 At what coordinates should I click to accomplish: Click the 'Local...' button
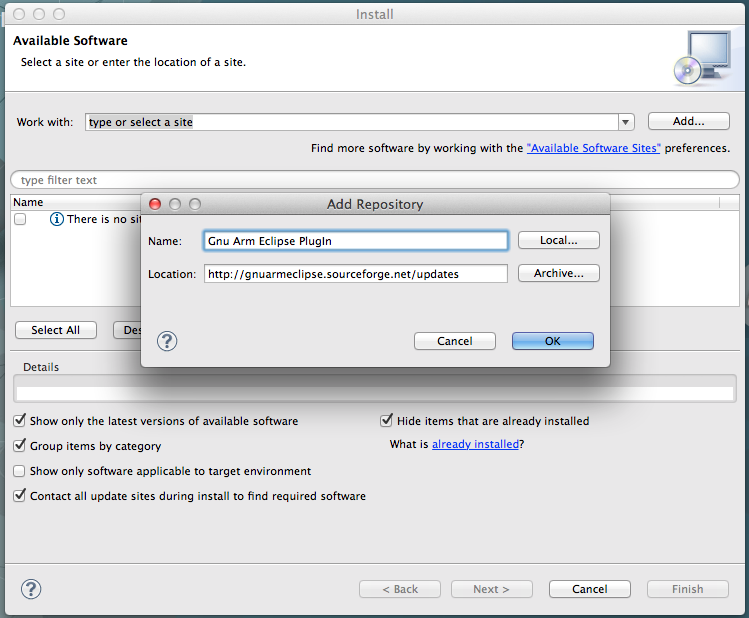pos(558,240)
